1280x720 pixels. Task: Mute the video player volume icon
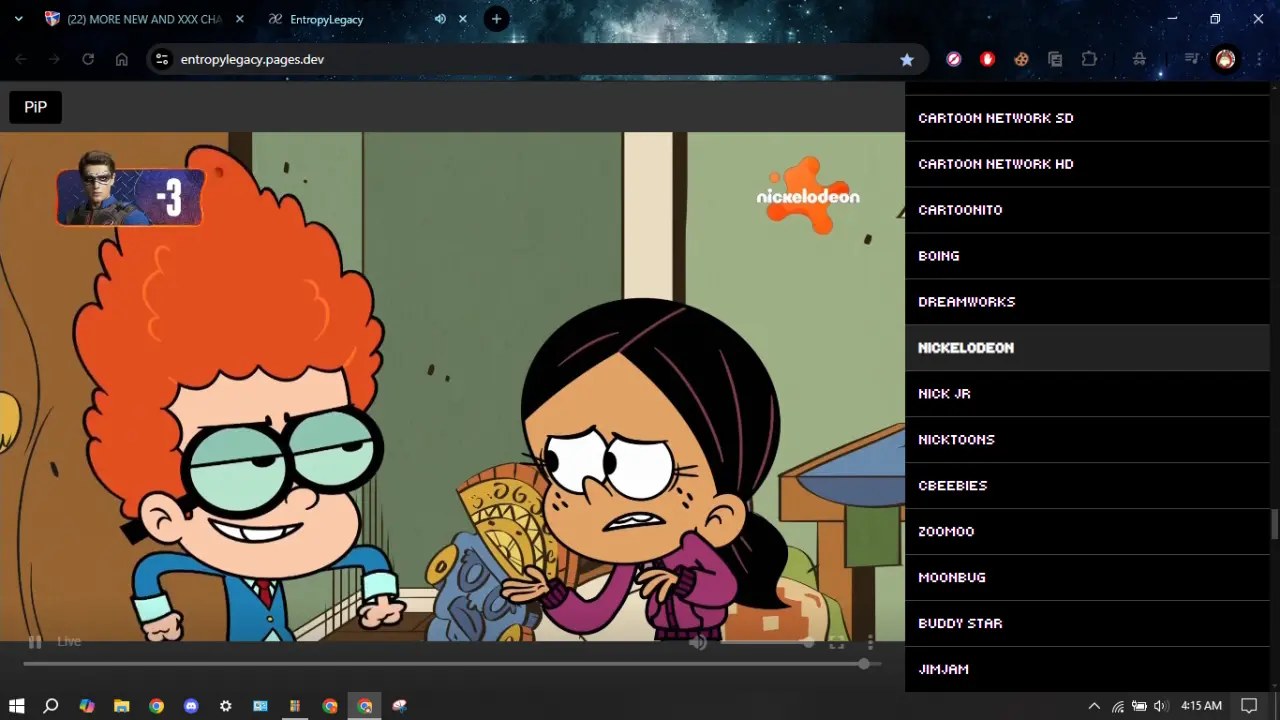coord(698,642)
